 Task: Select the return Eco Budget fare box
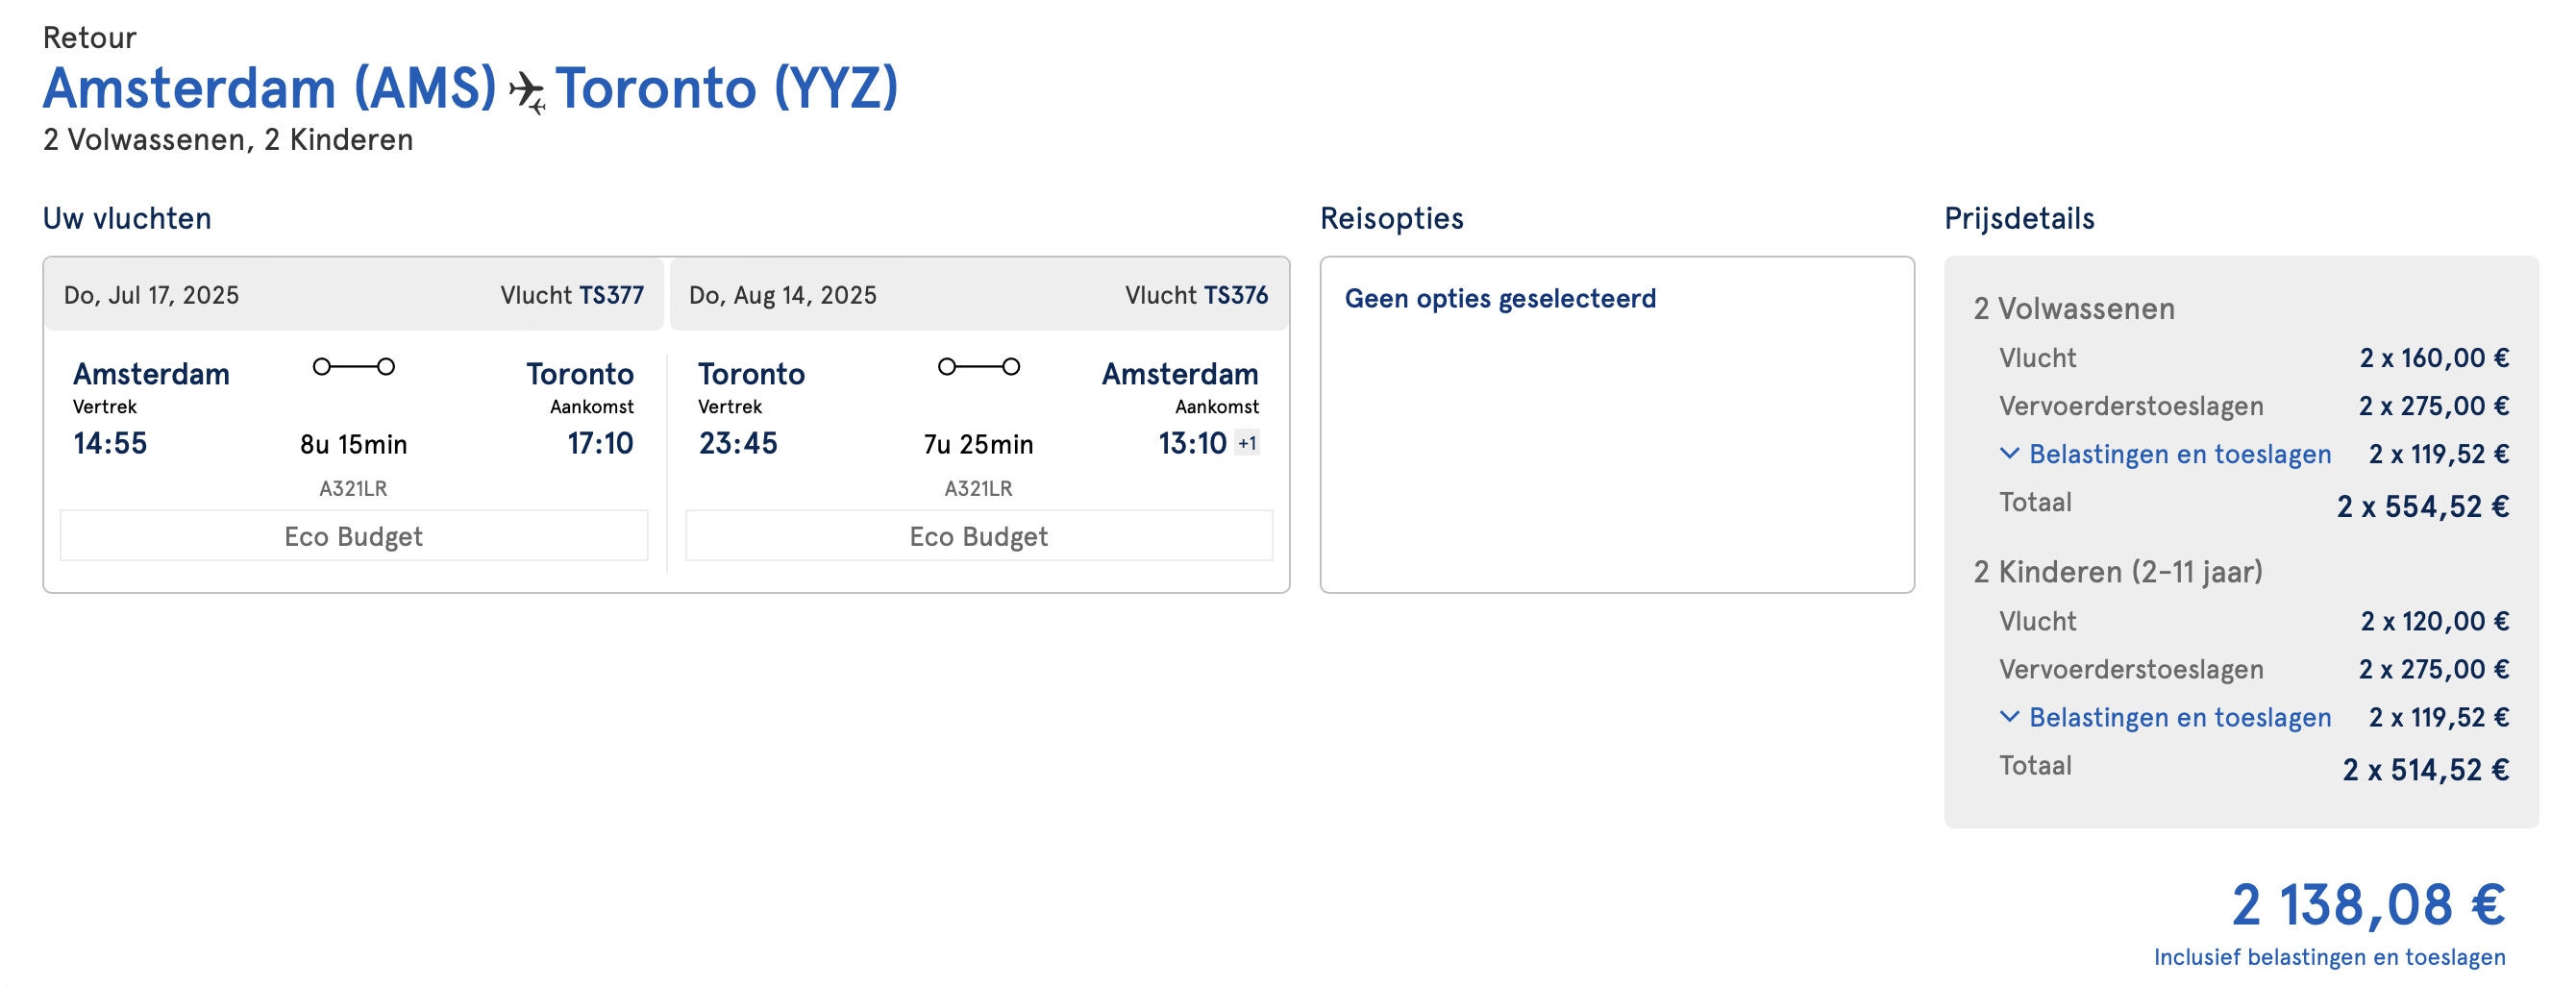coord(978,536)
